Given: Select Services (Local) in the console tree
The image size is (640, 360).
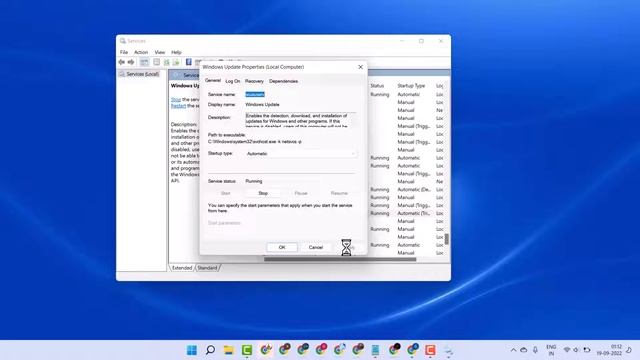Looking at the screenshot, I should point(139,74).
